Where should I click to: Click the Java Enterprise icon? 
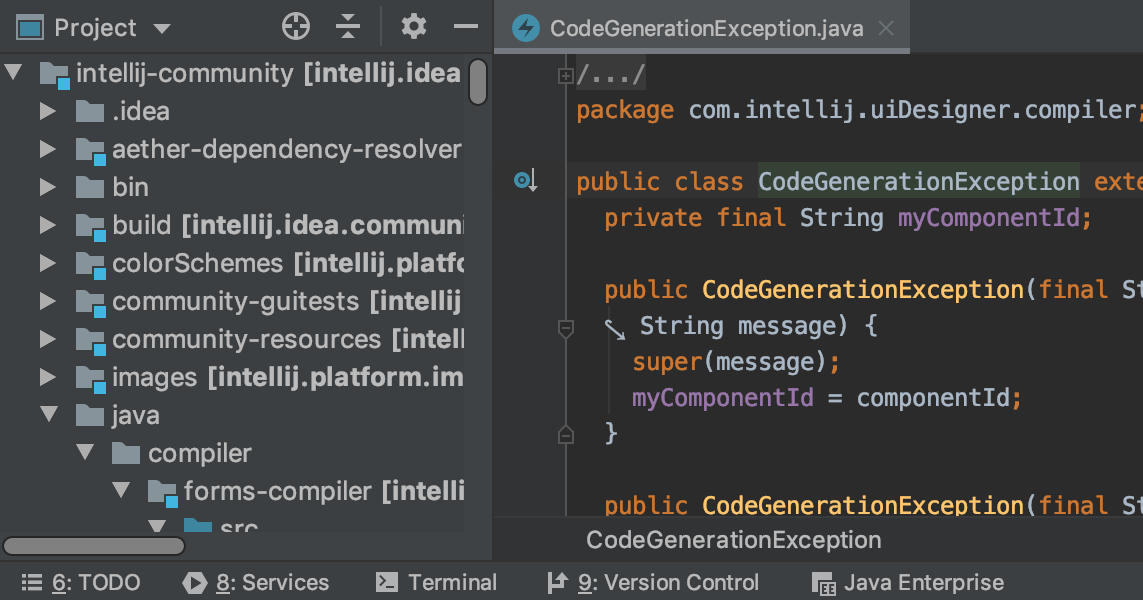[824, 583]
